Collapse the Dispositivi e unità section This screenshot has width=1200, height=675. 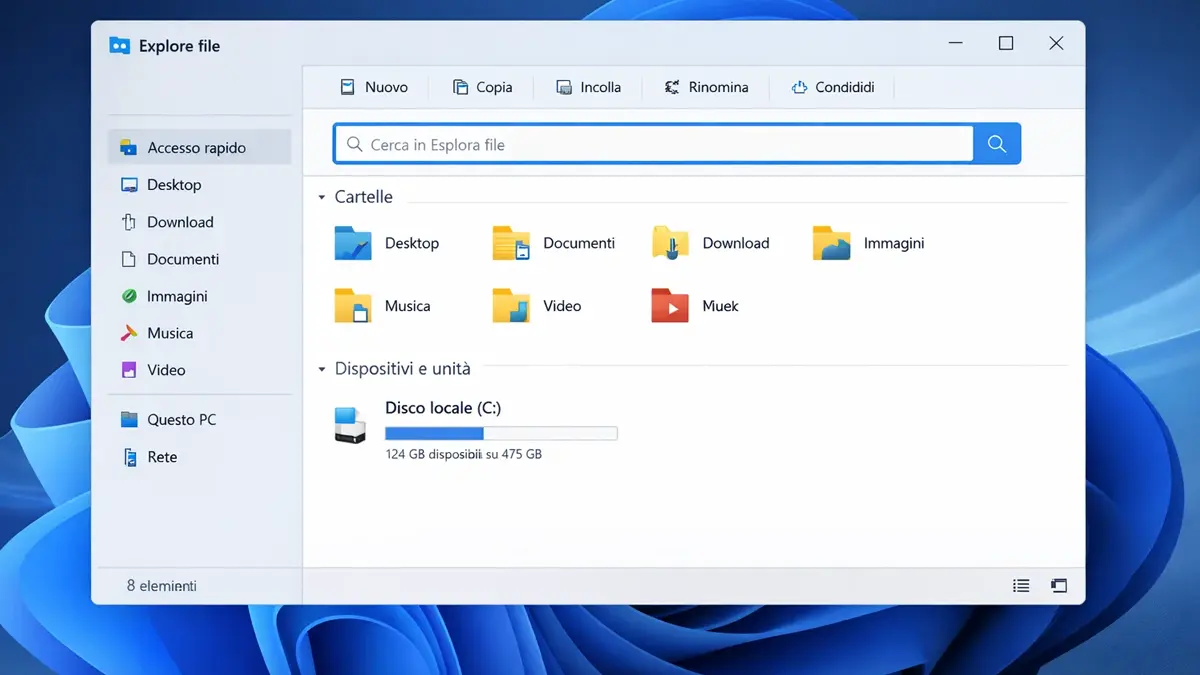click(322, 370)
